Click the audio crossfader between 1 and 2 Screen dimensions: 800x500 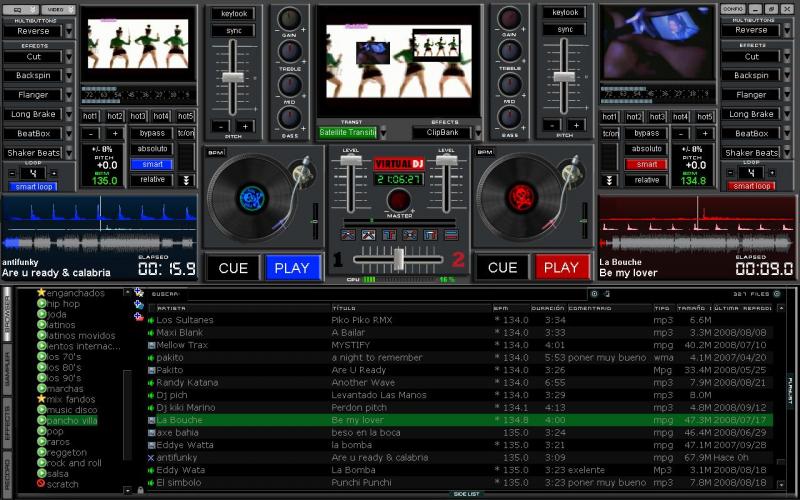[398, 259]
